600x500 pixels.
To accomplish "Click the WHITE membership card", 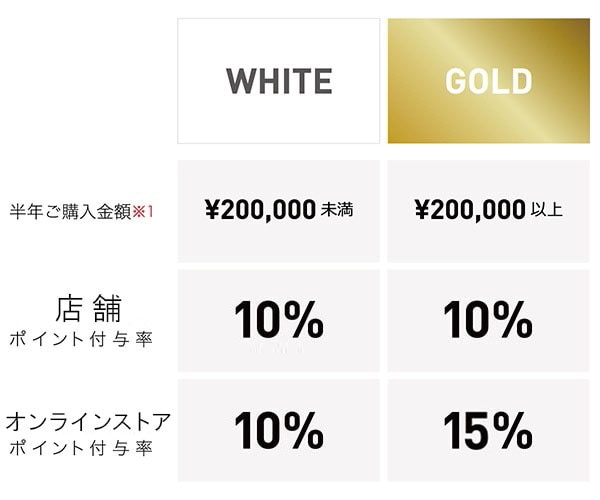I will pos(279,81).
